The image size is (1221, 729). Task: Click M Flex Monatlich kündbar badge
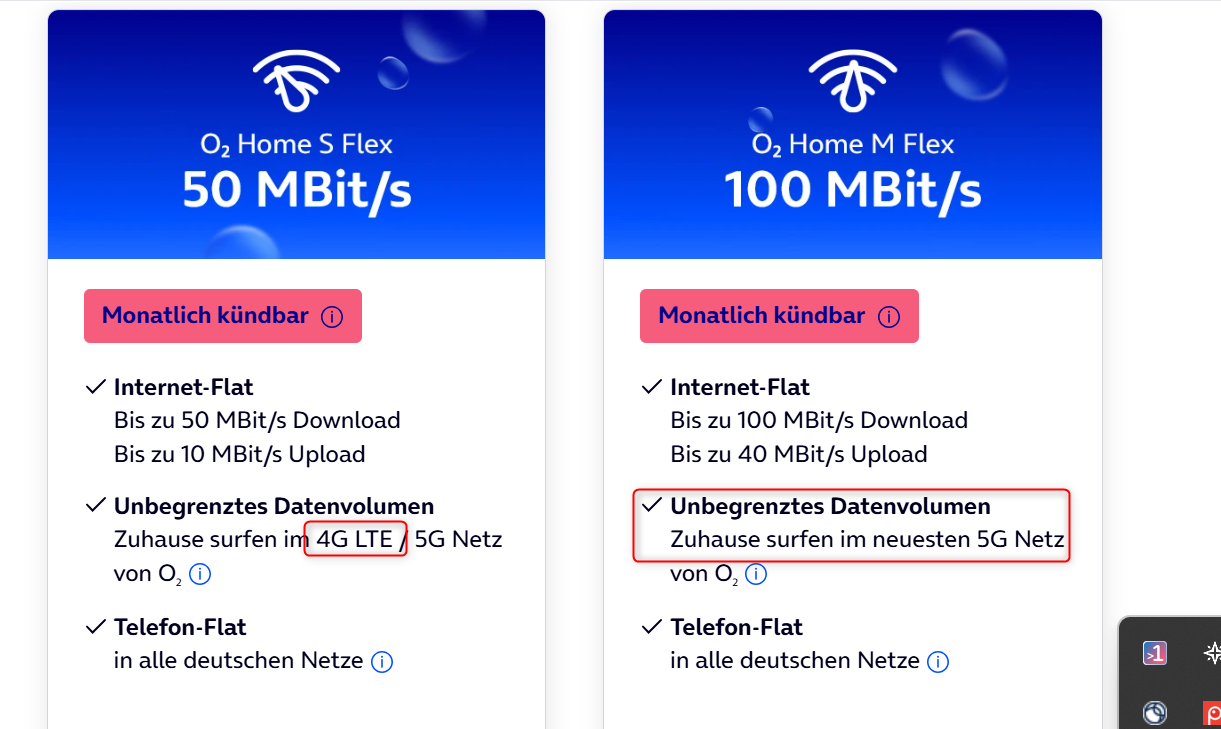pyautogui.click(x=779, y=316)
